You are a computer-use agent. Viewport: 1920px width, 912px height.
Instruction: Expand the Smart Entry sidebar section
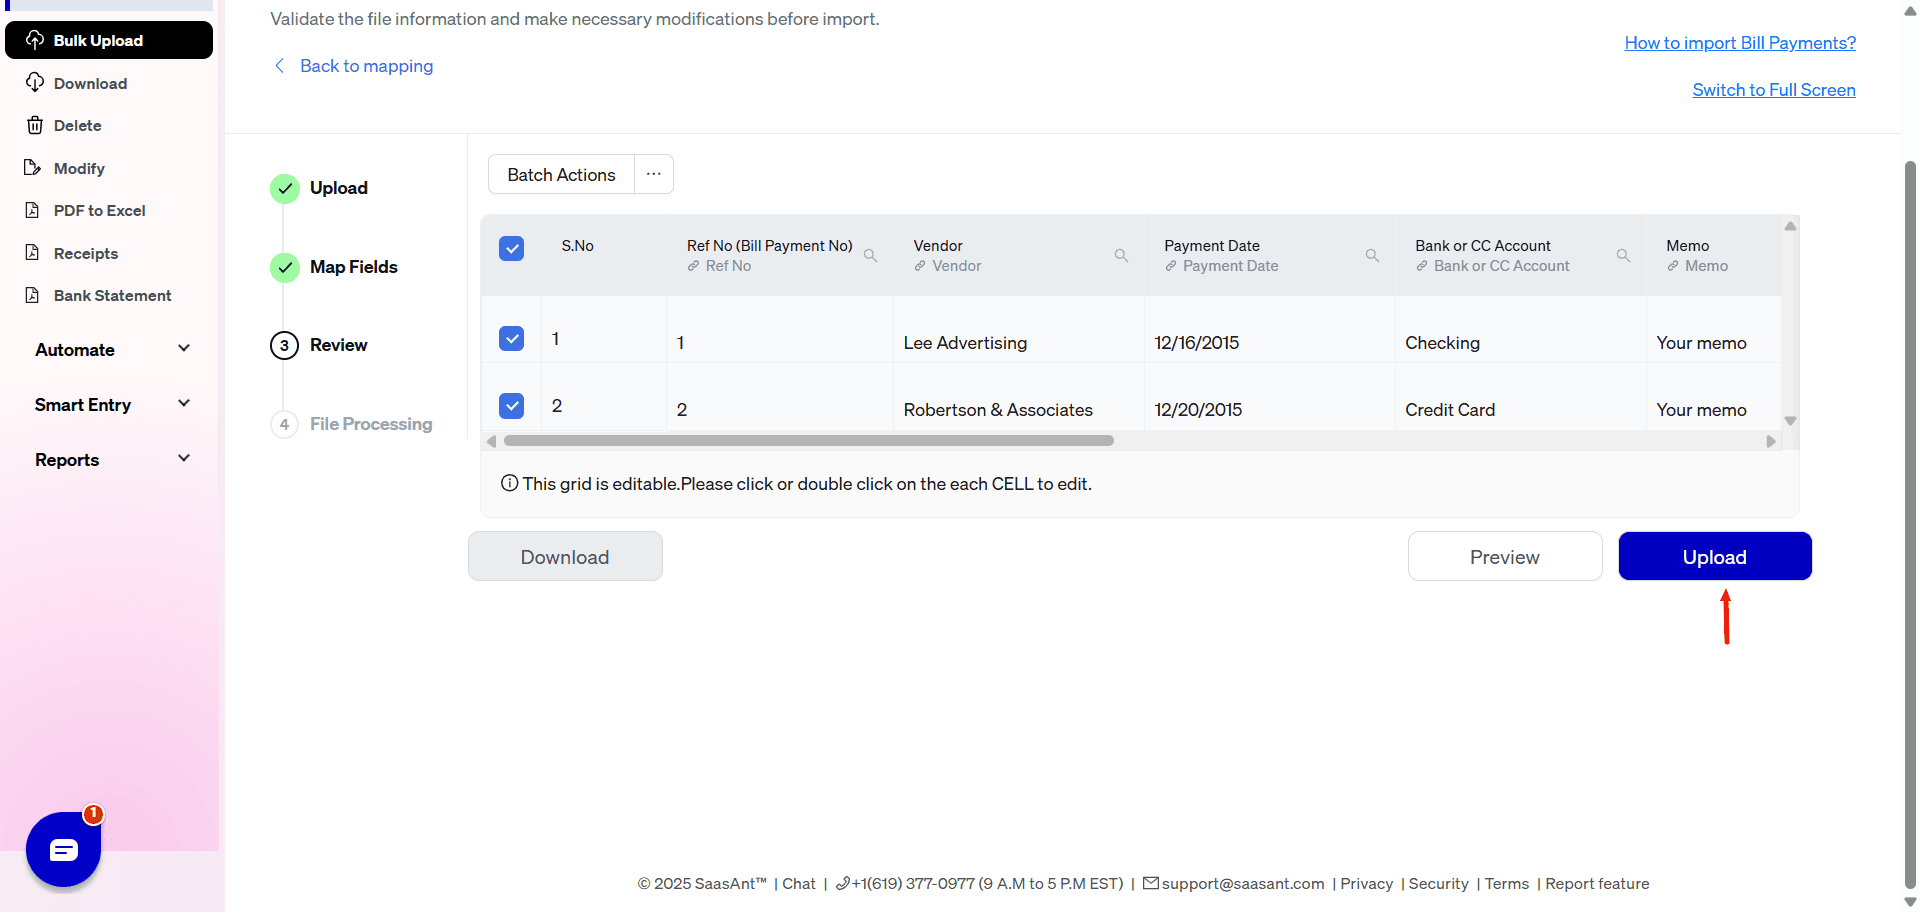pyautogui.click(x=112, y=404)
